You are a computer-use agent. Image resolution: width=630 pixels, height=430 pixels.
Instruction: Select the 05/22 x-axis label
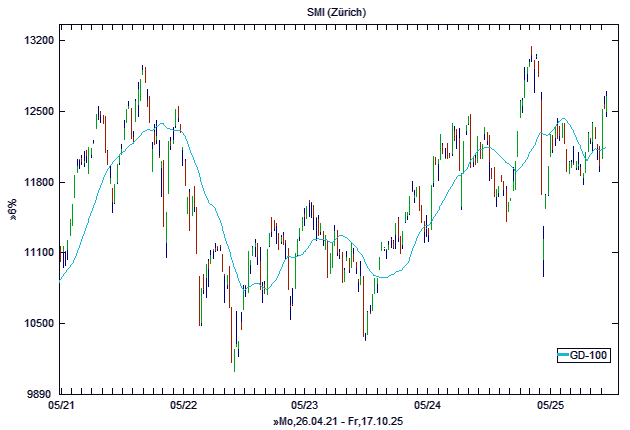click(183, 406)
